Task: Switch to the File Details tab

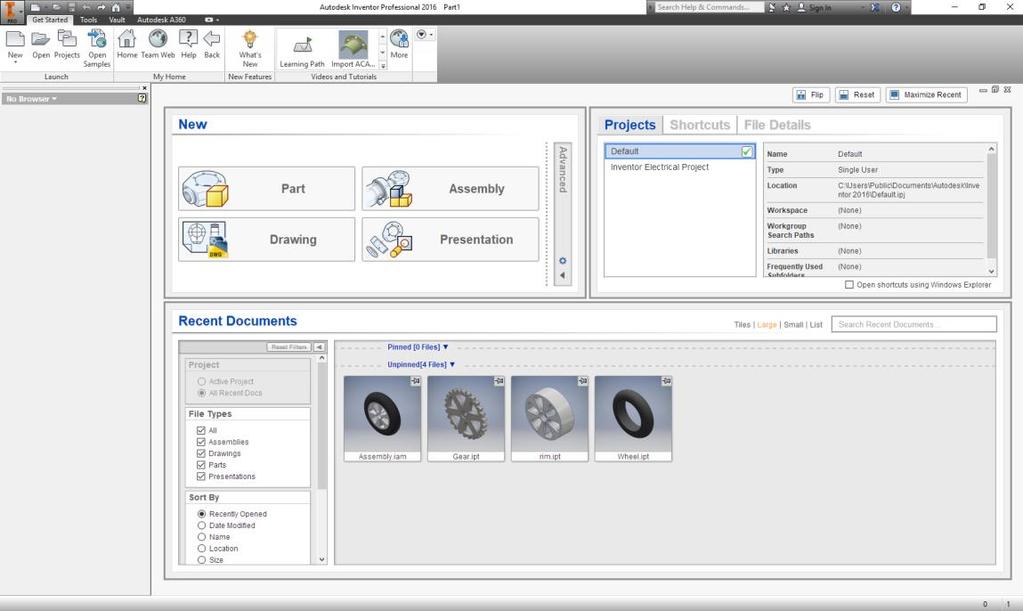Action: 777,125
